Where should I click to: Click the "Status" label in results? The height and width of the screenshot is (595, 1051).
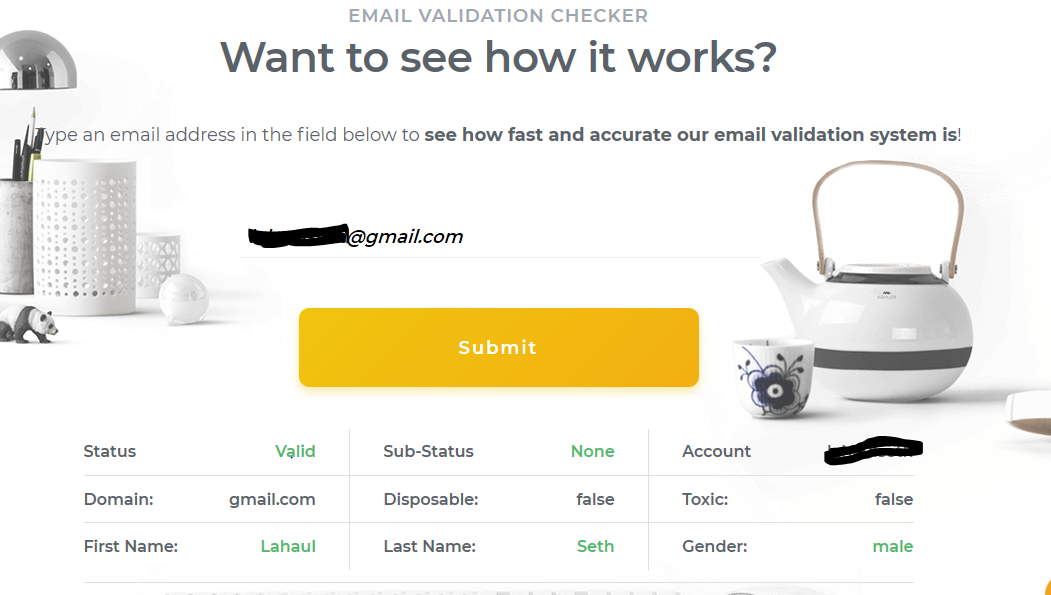pyautogui.click(x=110, y=451)
